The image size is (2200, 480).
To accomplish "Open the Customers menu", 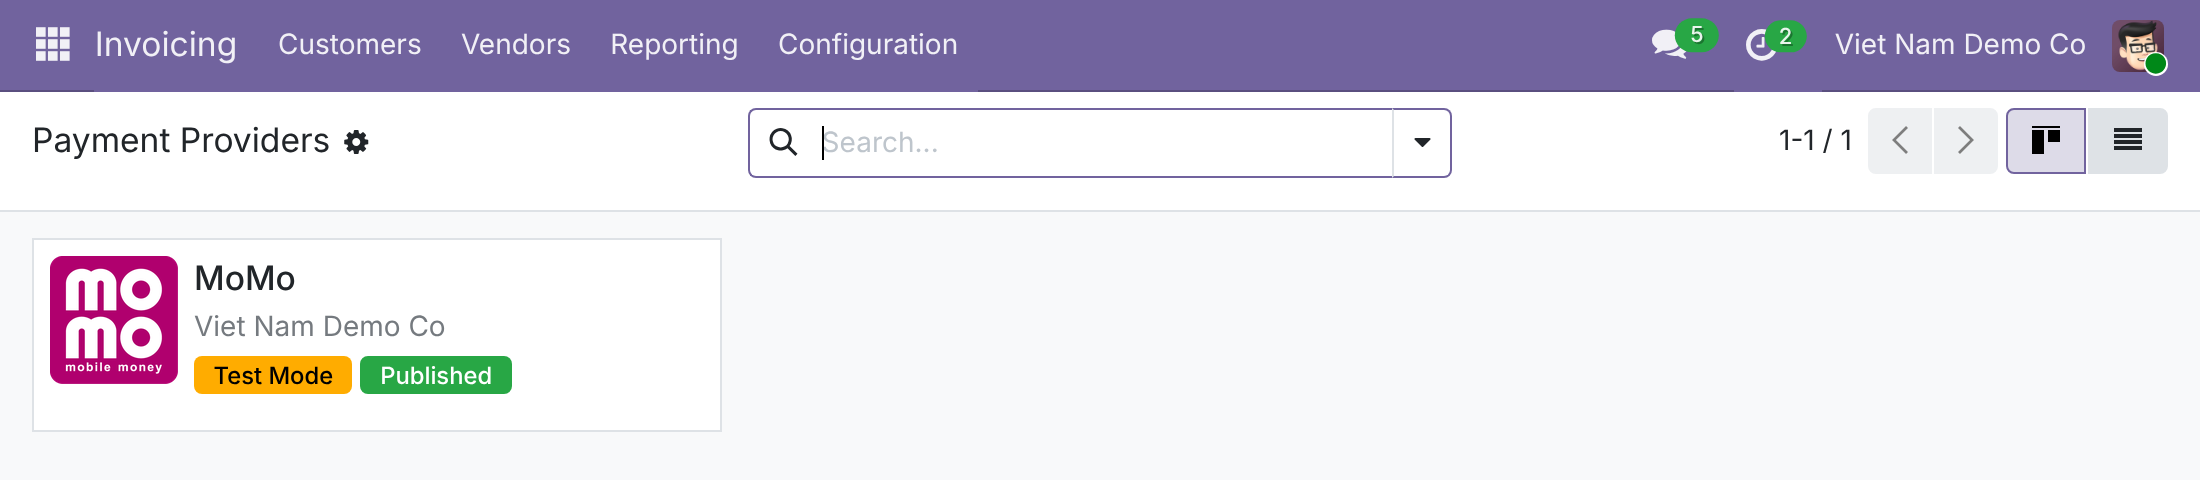I will click(x=350, y=45).
